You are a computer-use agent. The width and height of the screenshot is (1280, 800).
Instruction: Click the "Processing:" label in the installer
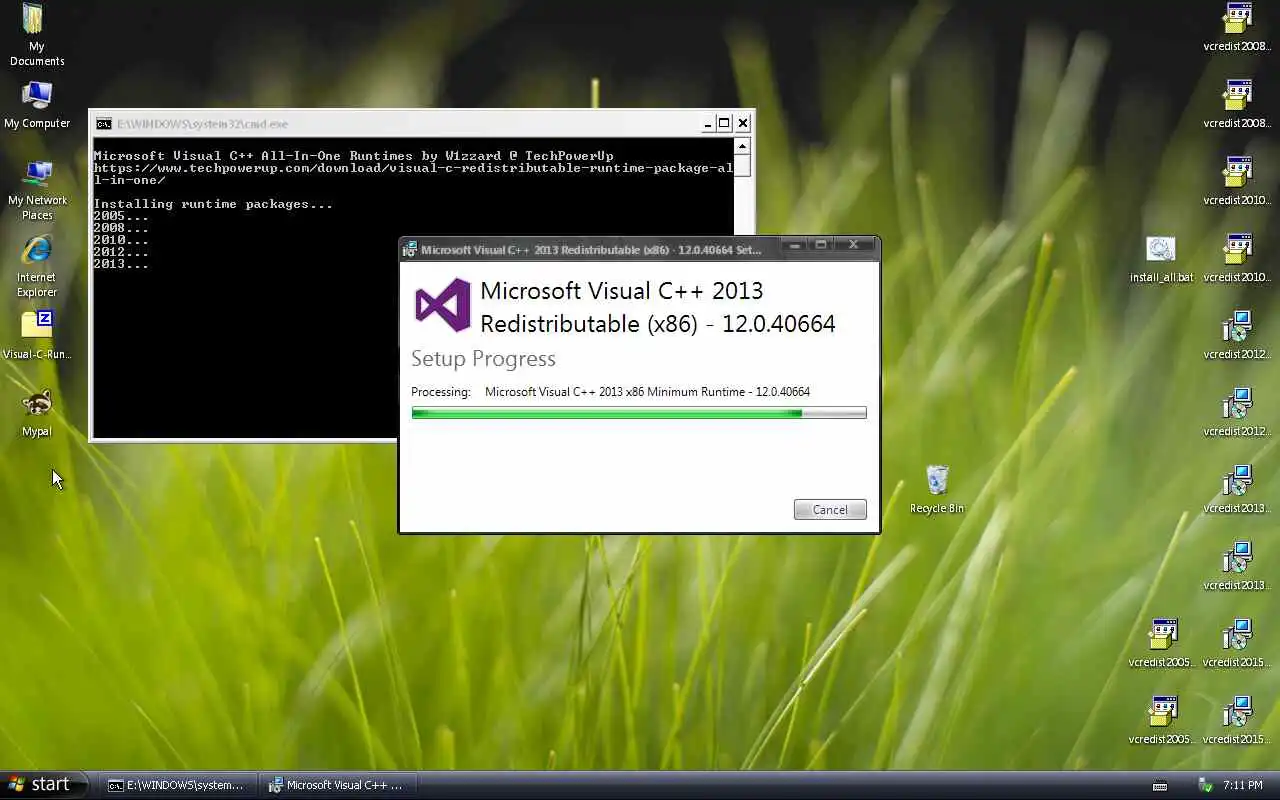click(440, 392)
